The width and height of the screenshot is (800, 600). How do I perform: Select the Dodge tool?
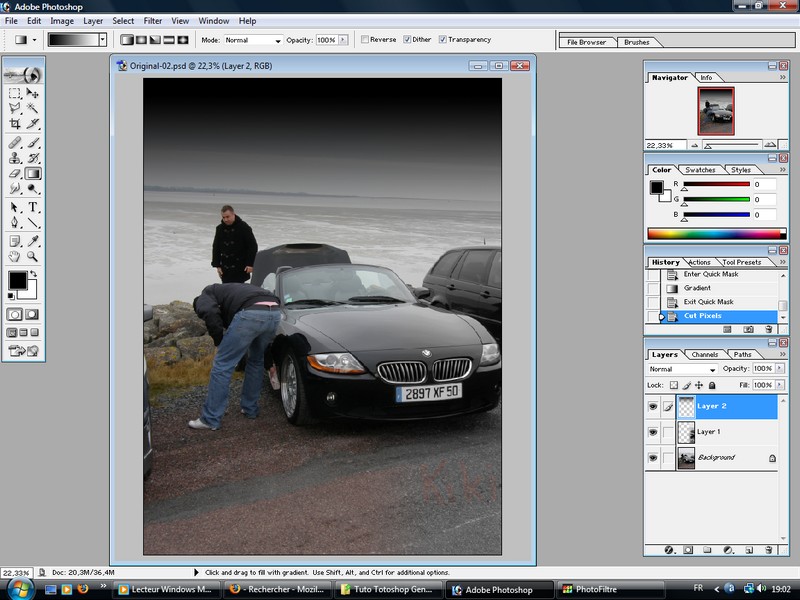coord(33,189)
